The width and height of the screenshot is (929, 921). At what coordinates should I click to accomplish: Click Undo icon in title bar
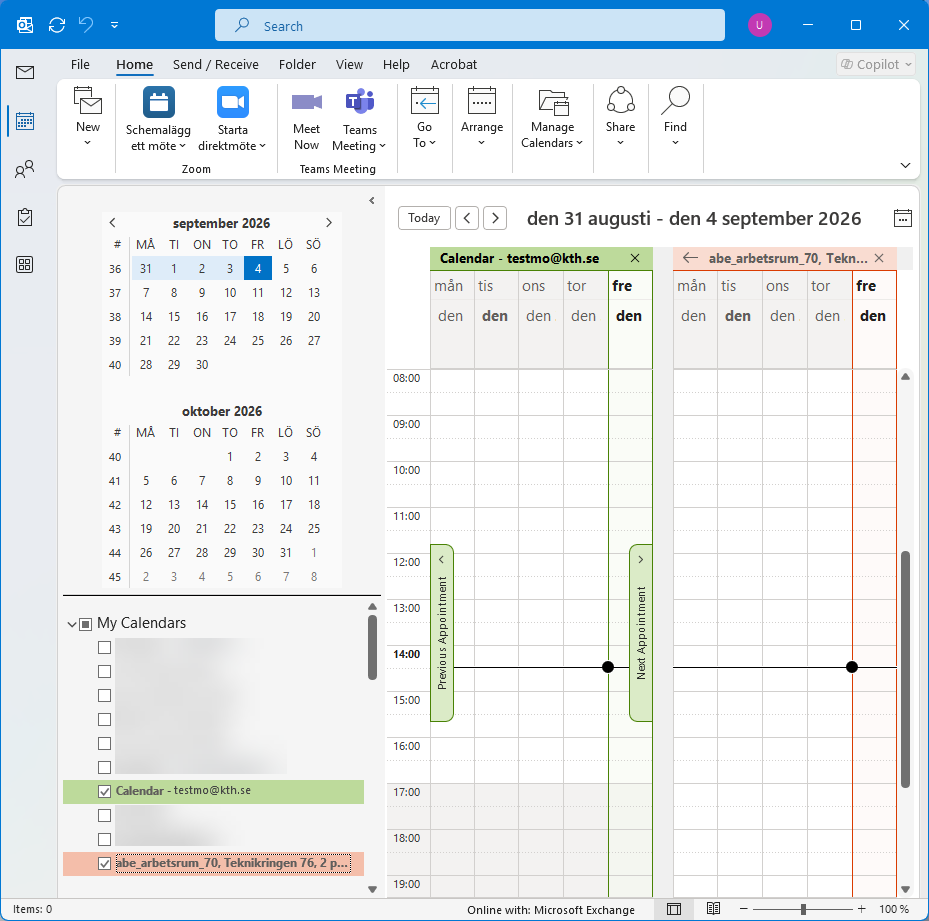[x=87, y=25]
